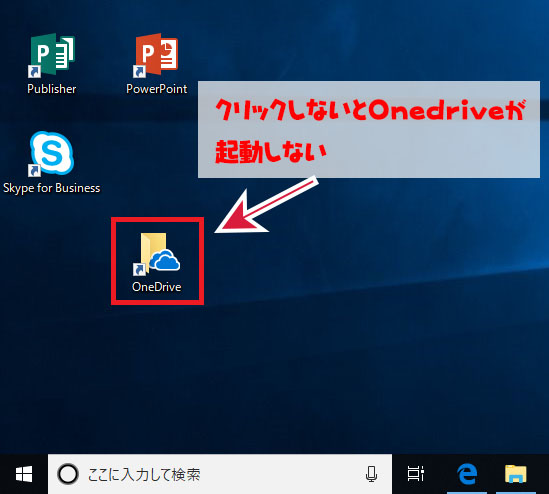Click the "PowerPoint" text label
The height and width of the screenshot is (494, 549).
pyautogui.click(x=157, y=89)
